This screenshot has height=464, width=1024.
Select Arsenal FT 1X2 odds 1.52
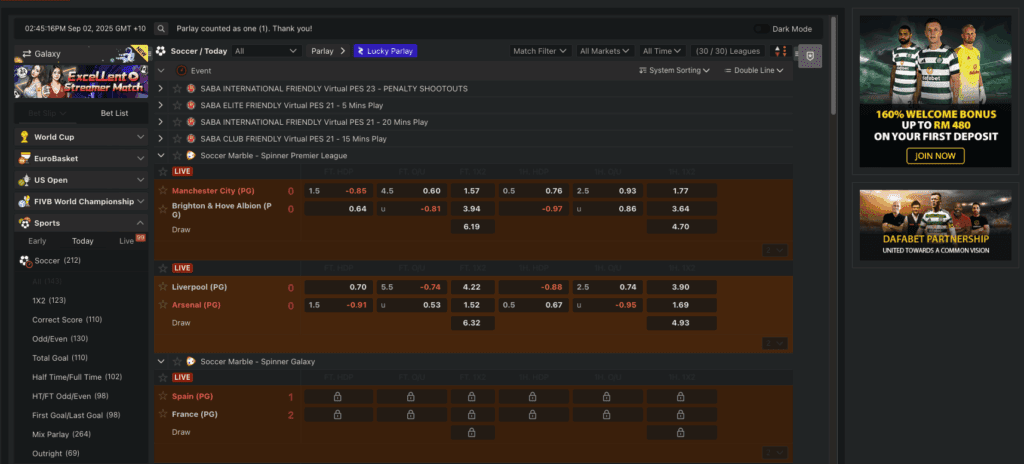tap(472, 305)
